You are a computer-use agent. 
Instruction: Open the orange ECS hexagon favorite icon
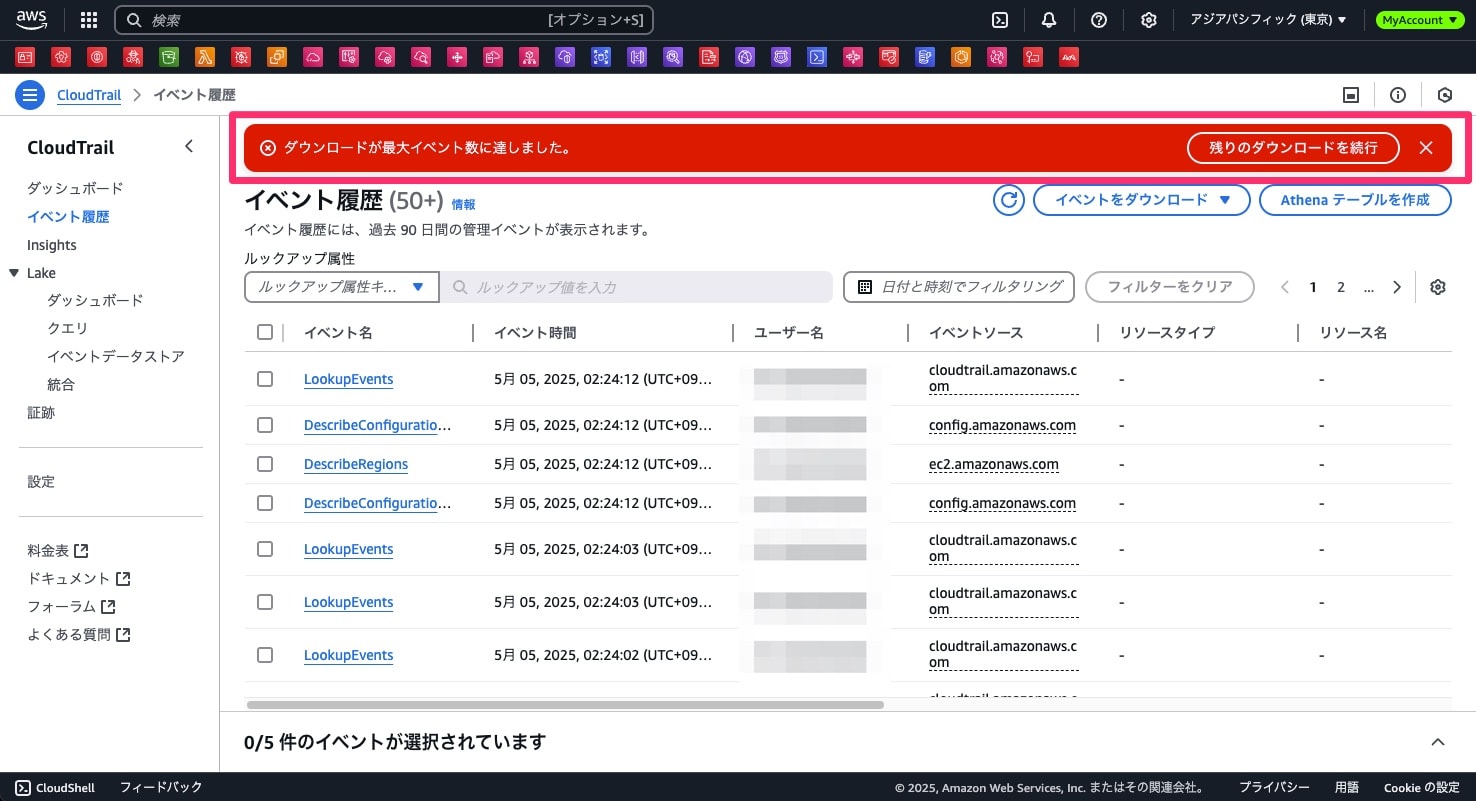[x=961, y=57]
